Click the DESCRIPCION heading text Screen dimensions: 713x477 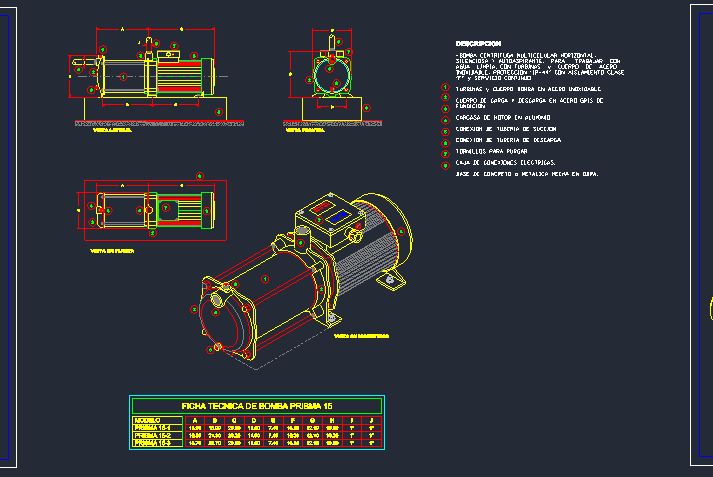pyautogui.click(x=478, y=44)
